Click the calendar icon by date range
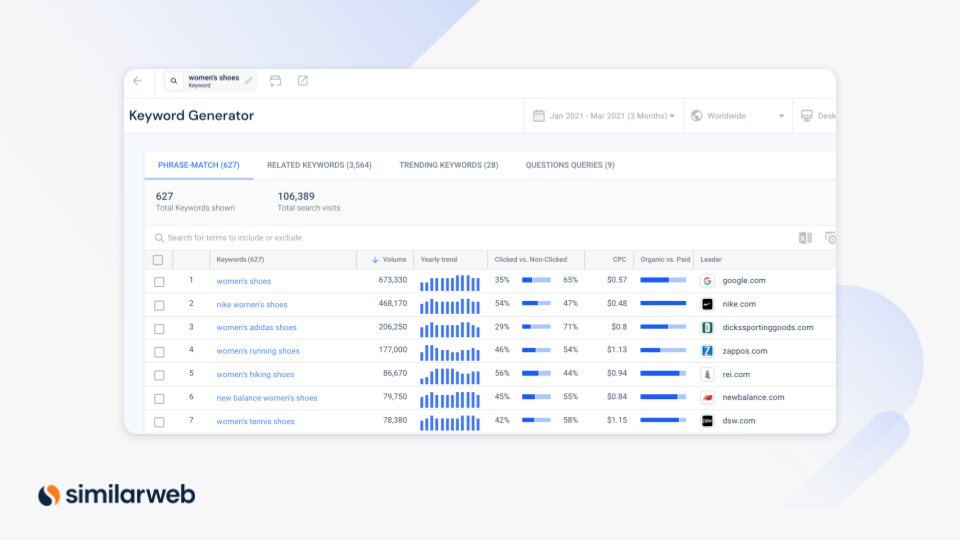Image resolution: width=960 pixels, height=540 pixels. click(x=539, y=116)
